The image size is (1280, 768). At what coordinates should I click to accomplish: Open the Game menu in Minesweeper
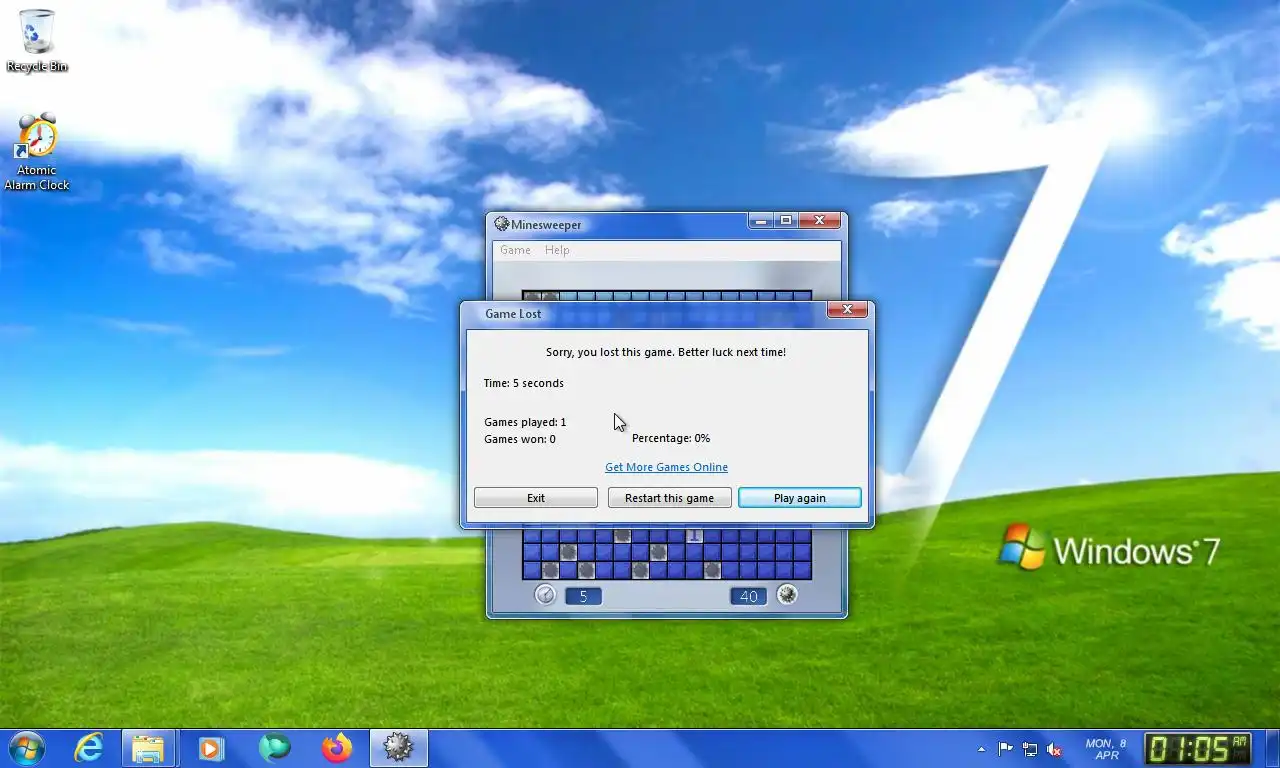pos(515,250)
